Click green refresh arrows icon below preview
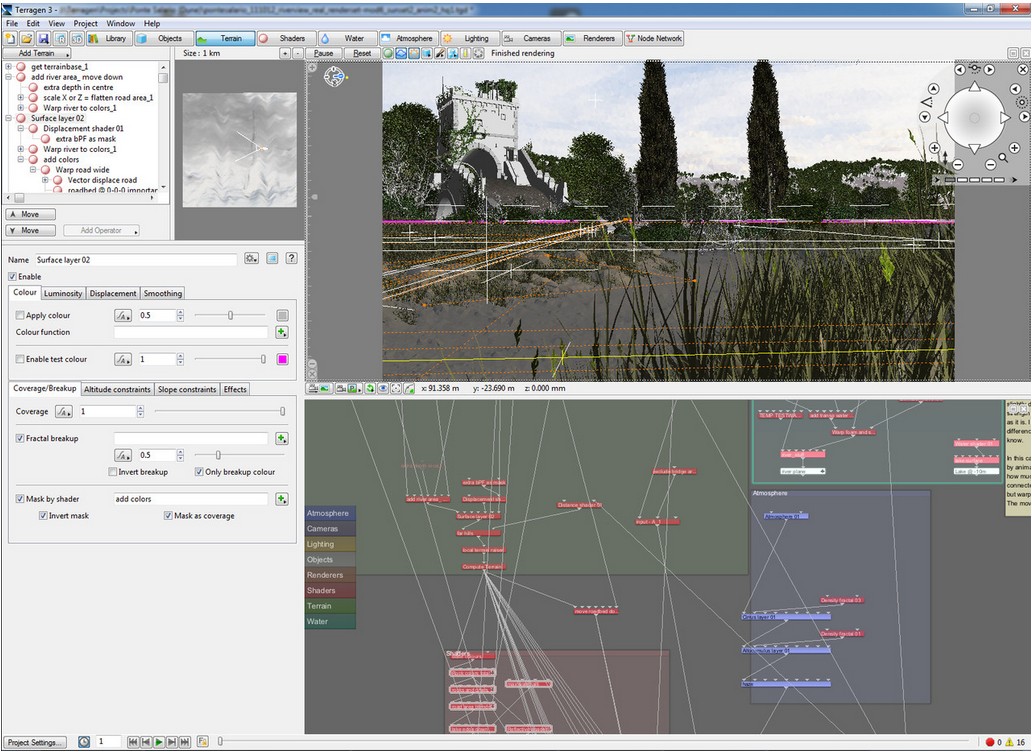 coord(370,389)
